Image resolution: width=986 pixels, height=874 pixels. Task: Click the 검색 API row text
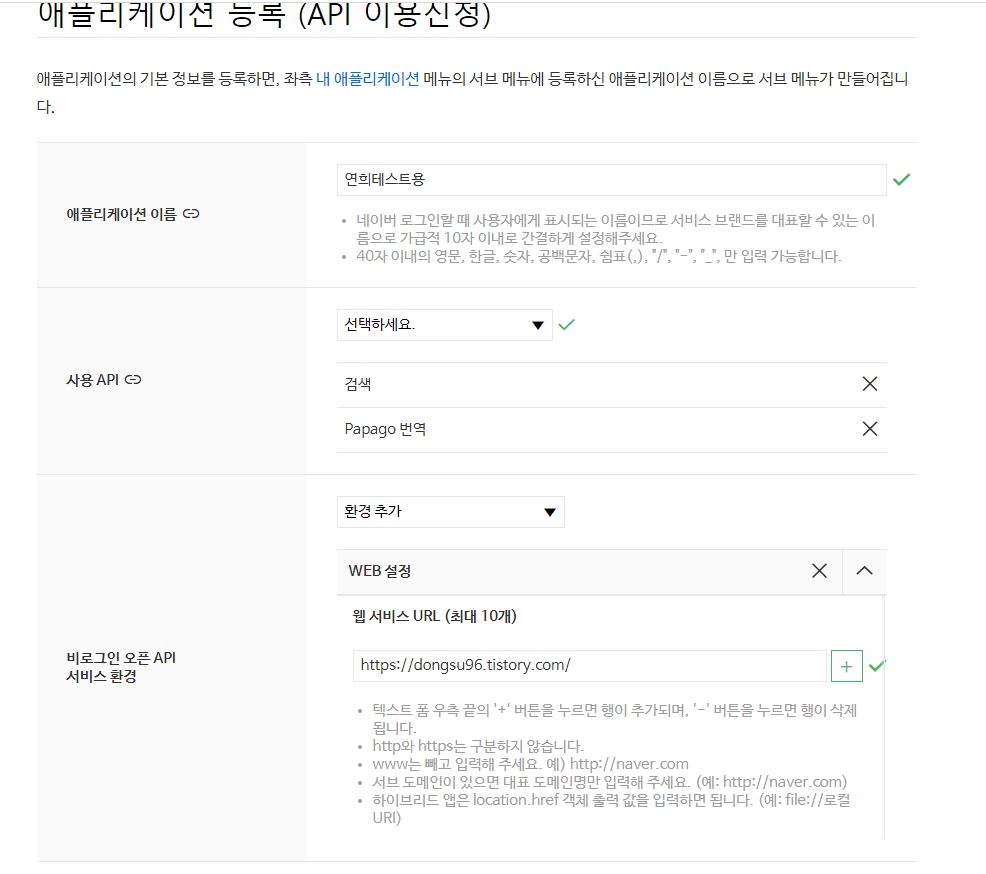[x=358, y=384]
